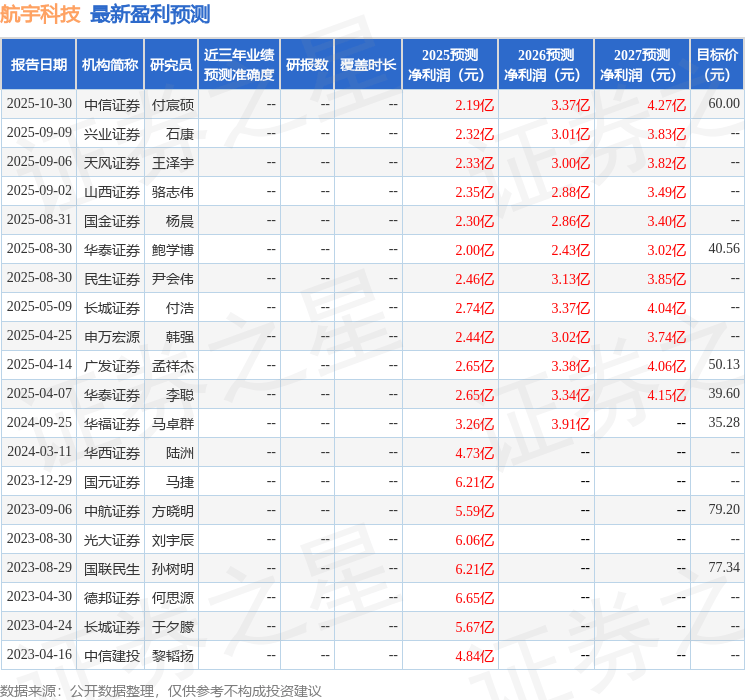This screenshot has width=745, height=700.
Task: Click the 天风证券 cell
Action: click(112, 163)
